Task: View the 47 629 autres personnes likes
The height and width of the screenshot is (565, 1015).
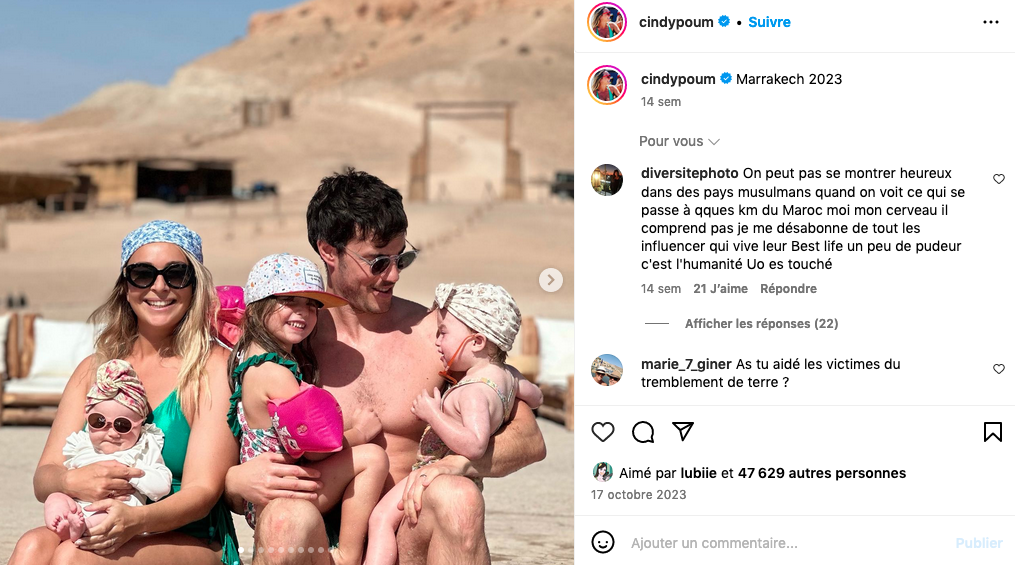Action: (x=821, y=473)
